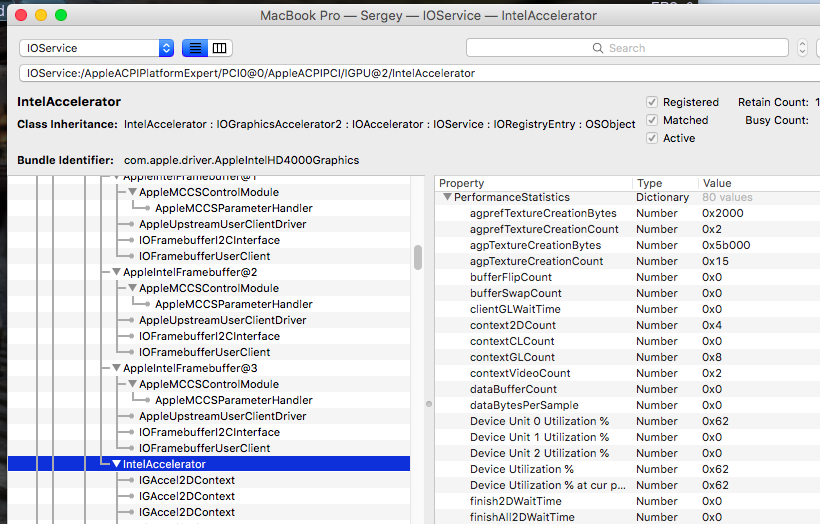
Task: Select the highlighted IntelAccelerator row
Action: [209, 464]
